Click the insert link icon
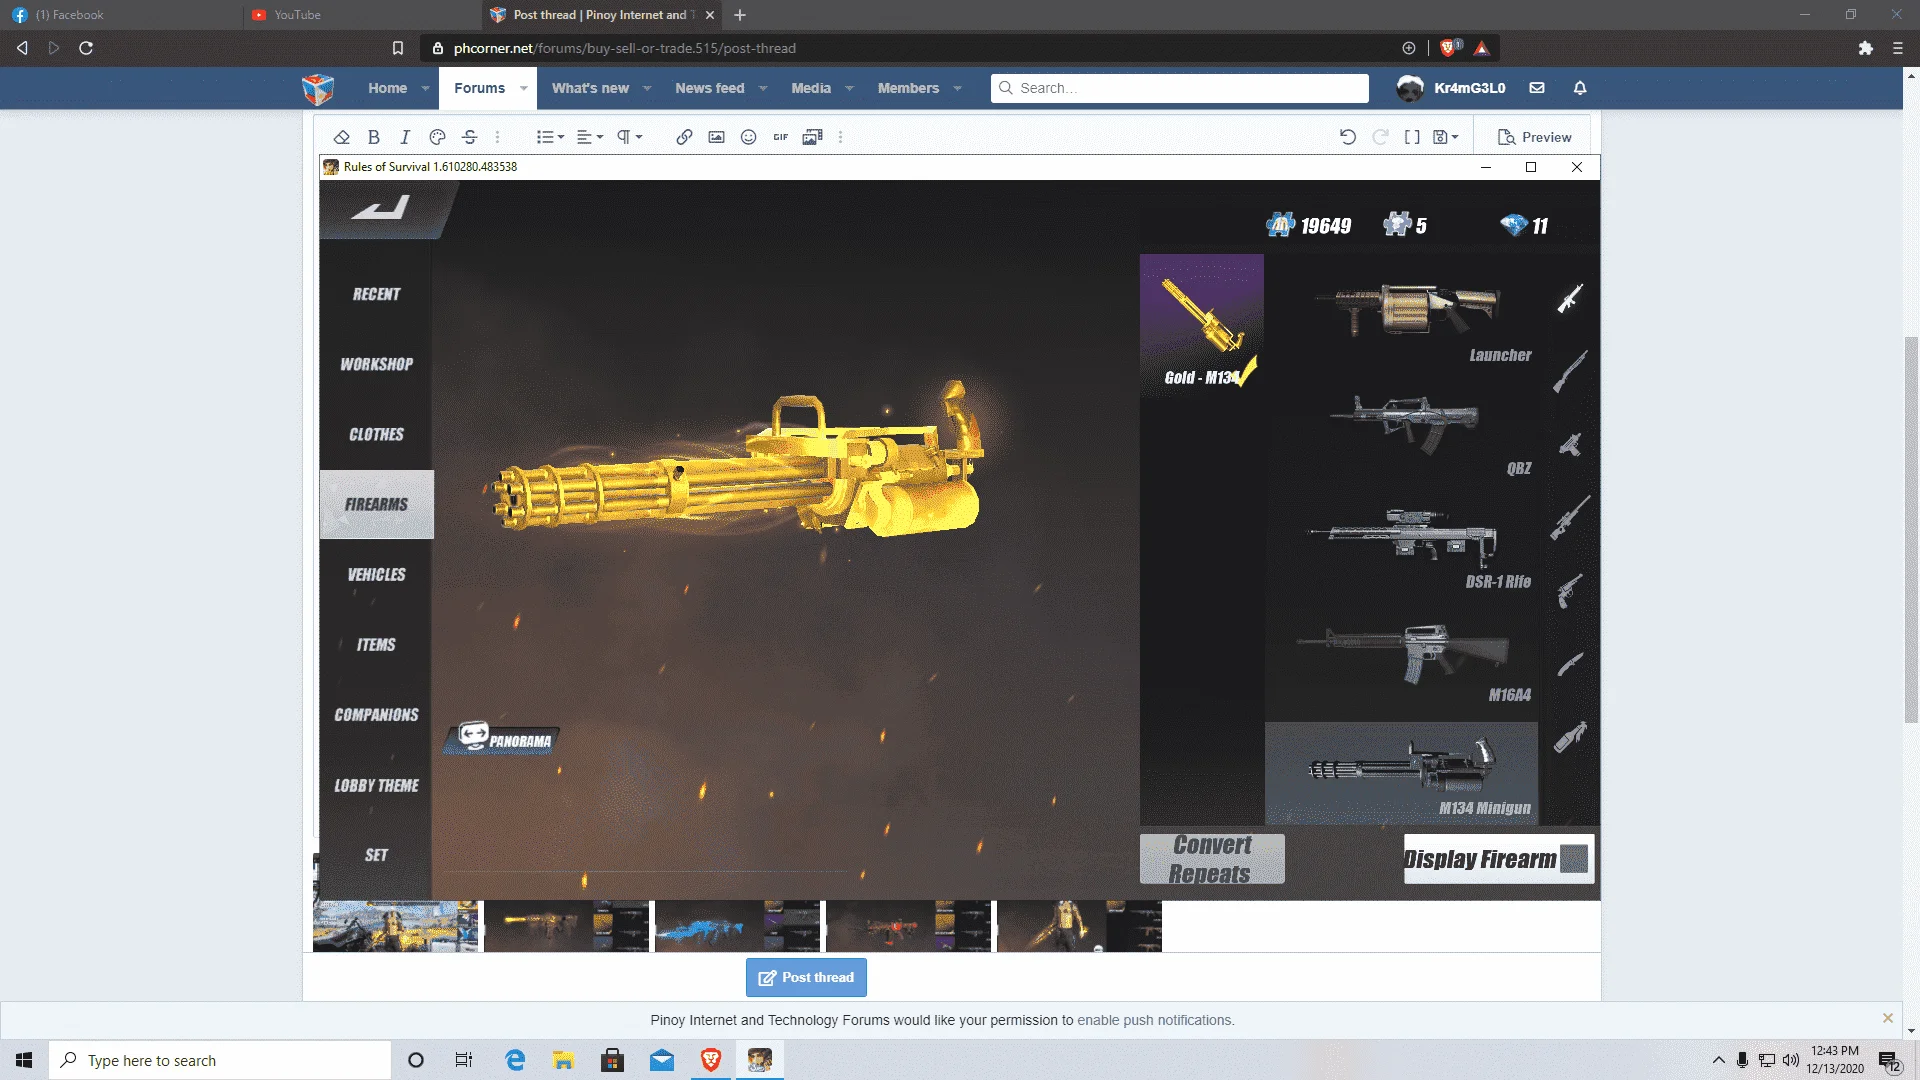Image resolution: width=1920 pixels, height=1080 pixels. pyautogui.click(x=684, y=137)
